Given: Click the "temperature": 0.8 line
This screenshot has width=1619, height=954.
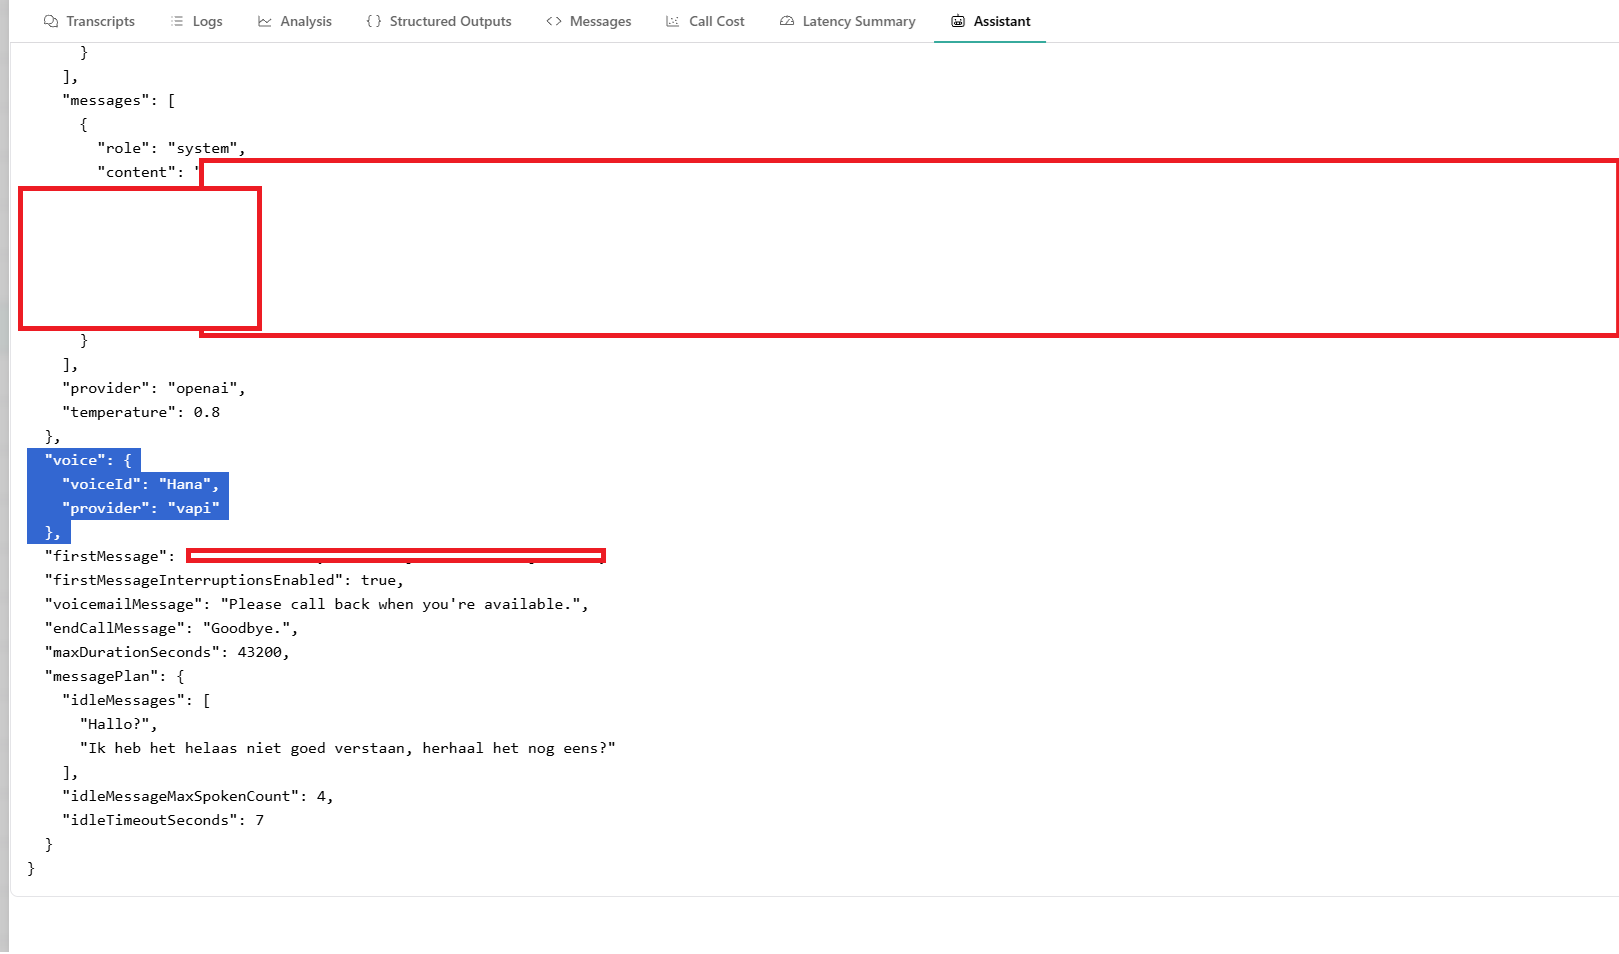Looking at the screenshot, I should (x=141, y=412).
